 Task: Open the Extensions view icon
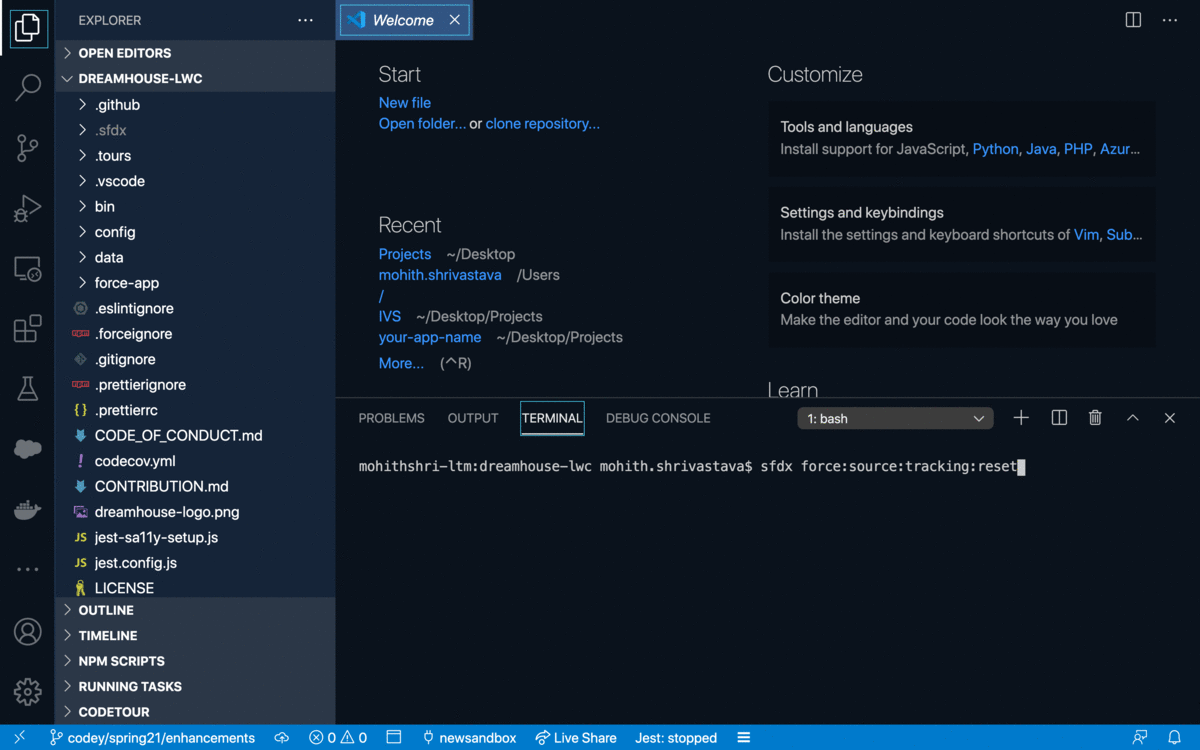click(28, 329)
